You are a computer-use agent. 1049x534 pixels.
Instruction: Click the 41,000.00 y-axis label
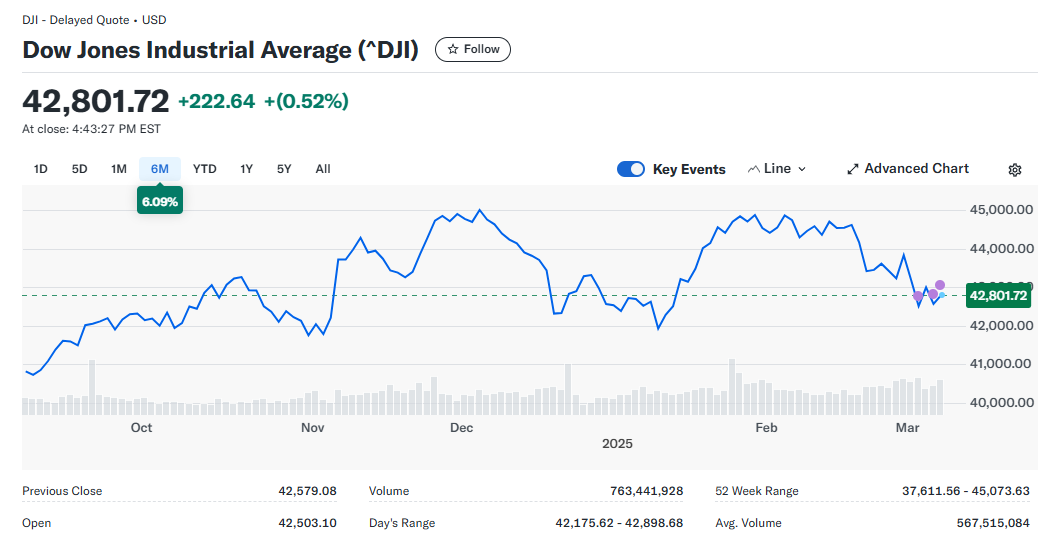coord(1002,364)
